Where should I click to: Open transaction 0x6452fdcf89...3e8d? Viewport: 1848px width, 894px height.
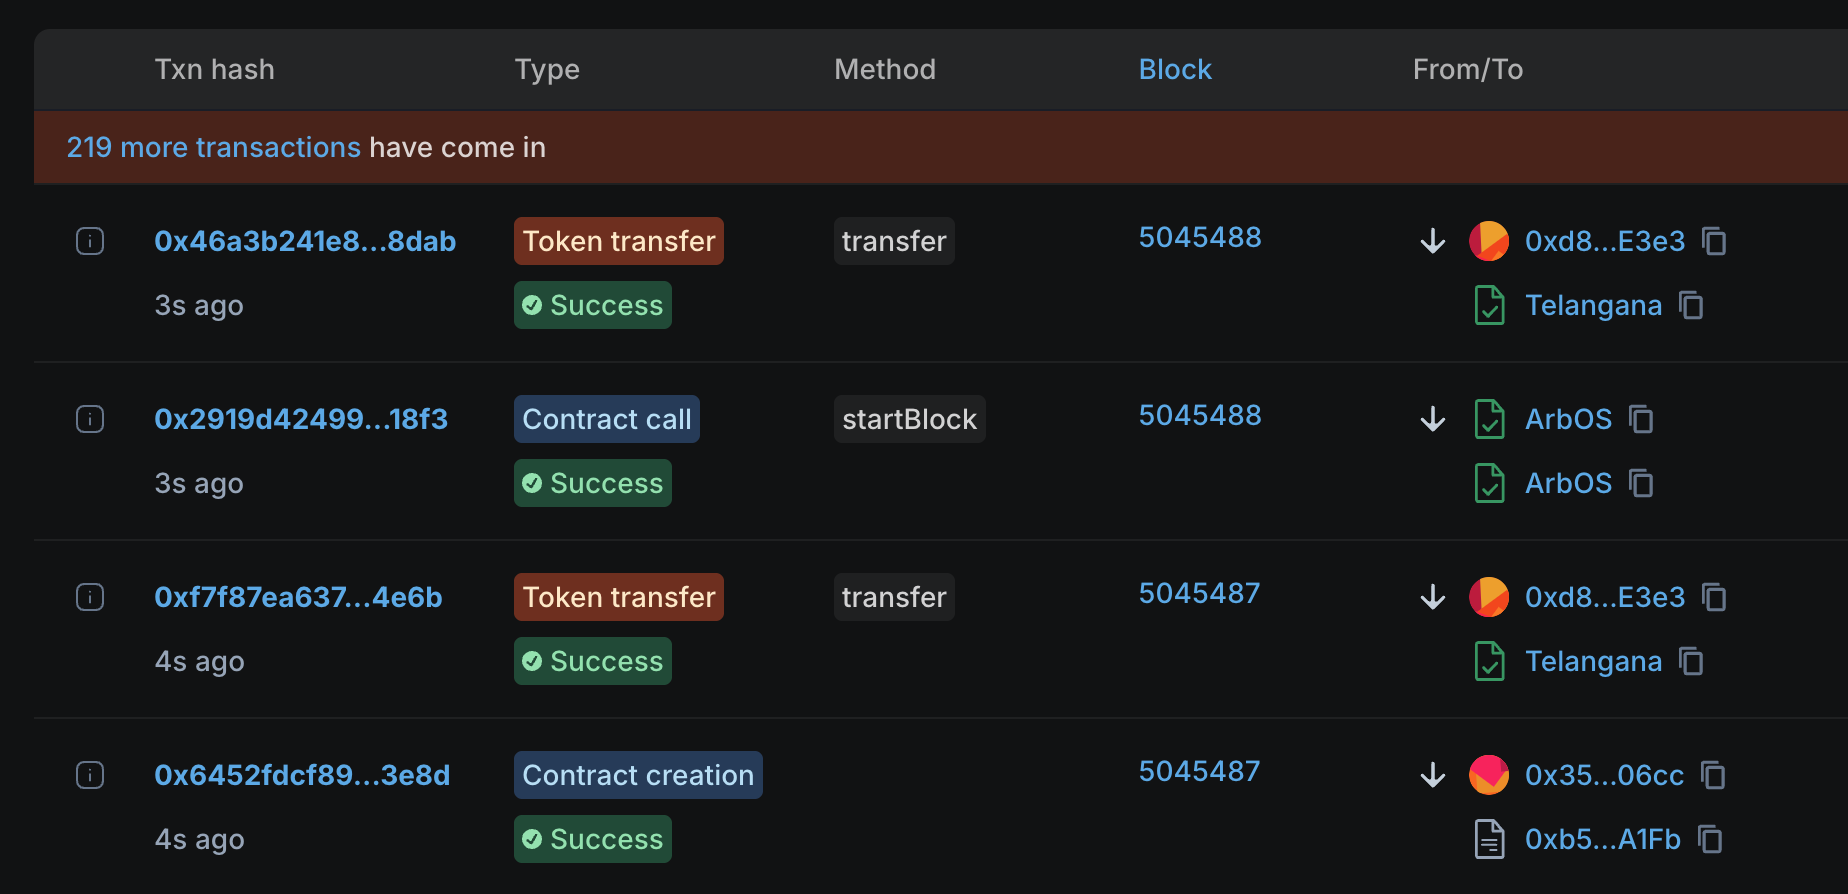302,775
